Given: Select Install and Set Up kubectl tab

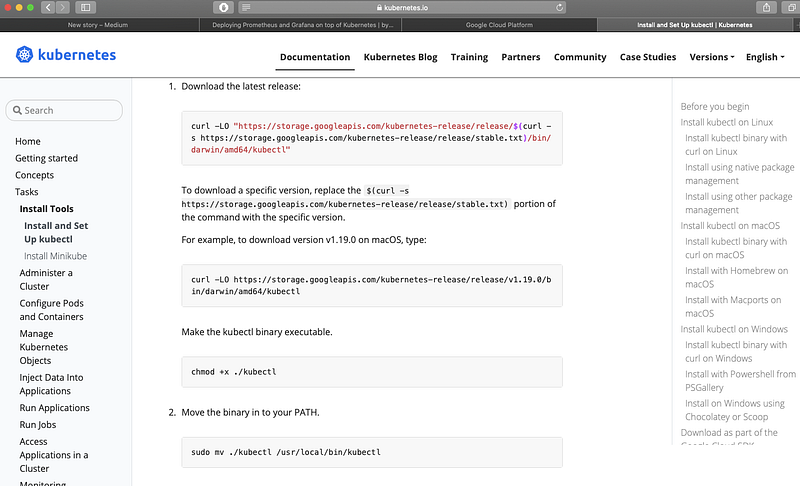Looking at the screenshot, I should [x=694, y=24].
